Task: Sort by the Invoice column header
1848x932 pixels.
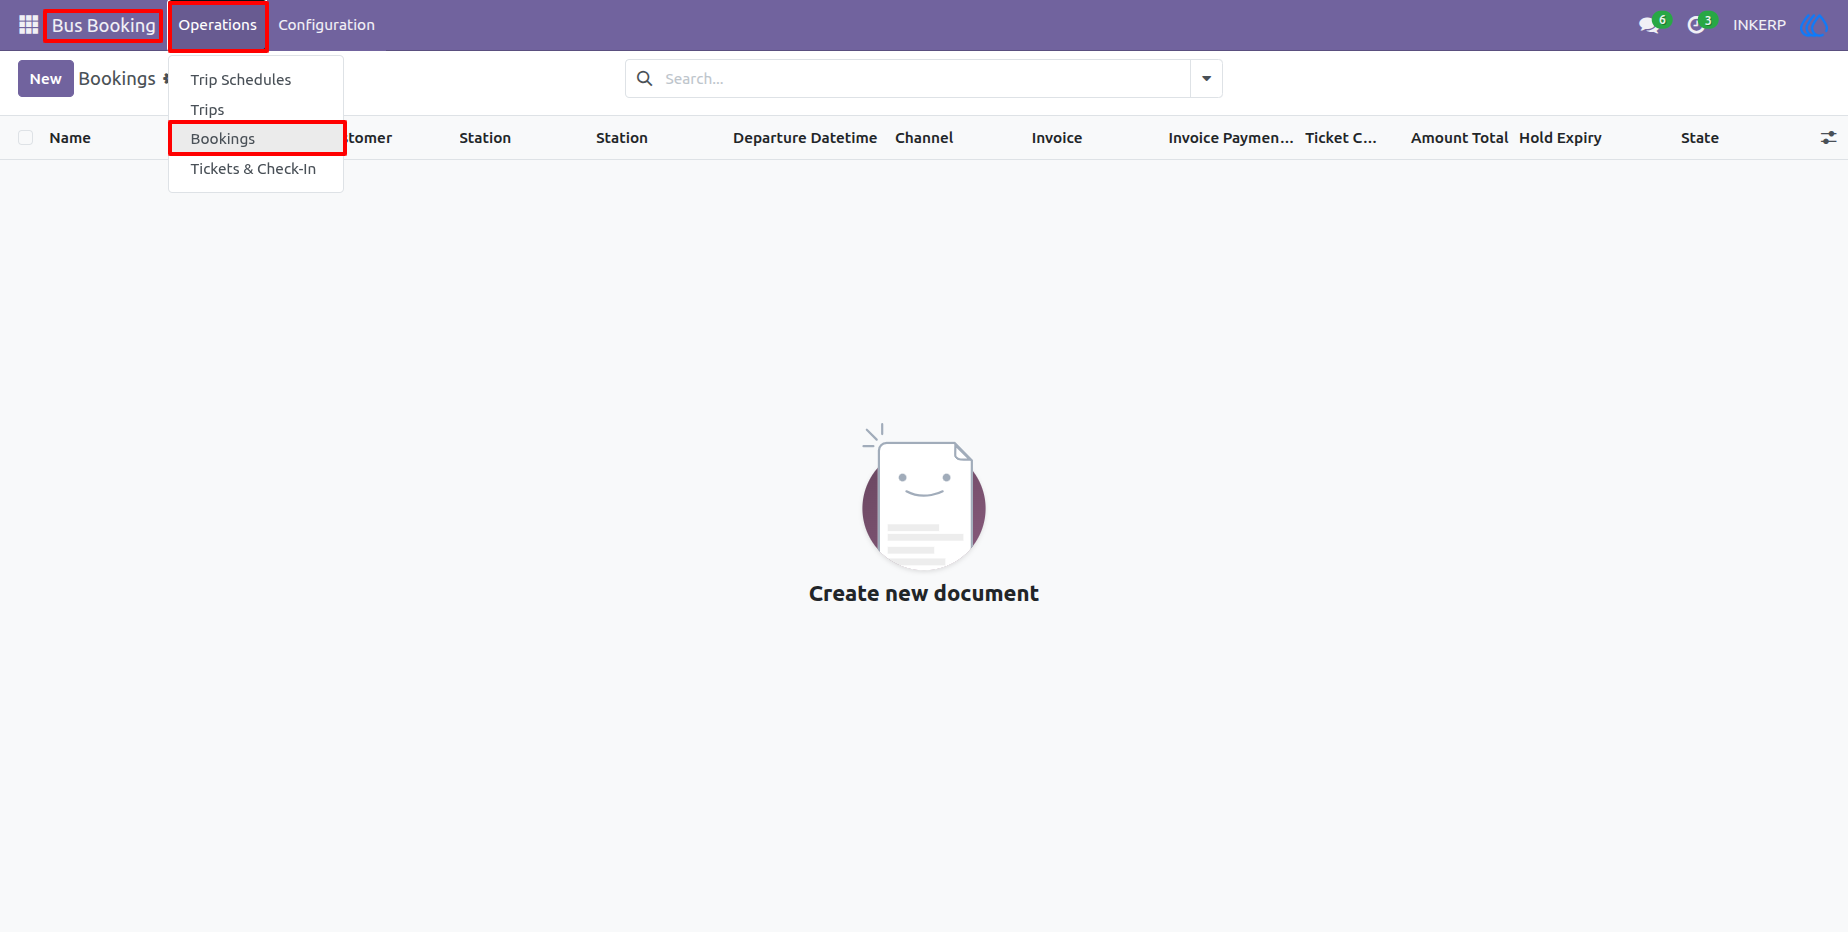Action: (1057, 138)
